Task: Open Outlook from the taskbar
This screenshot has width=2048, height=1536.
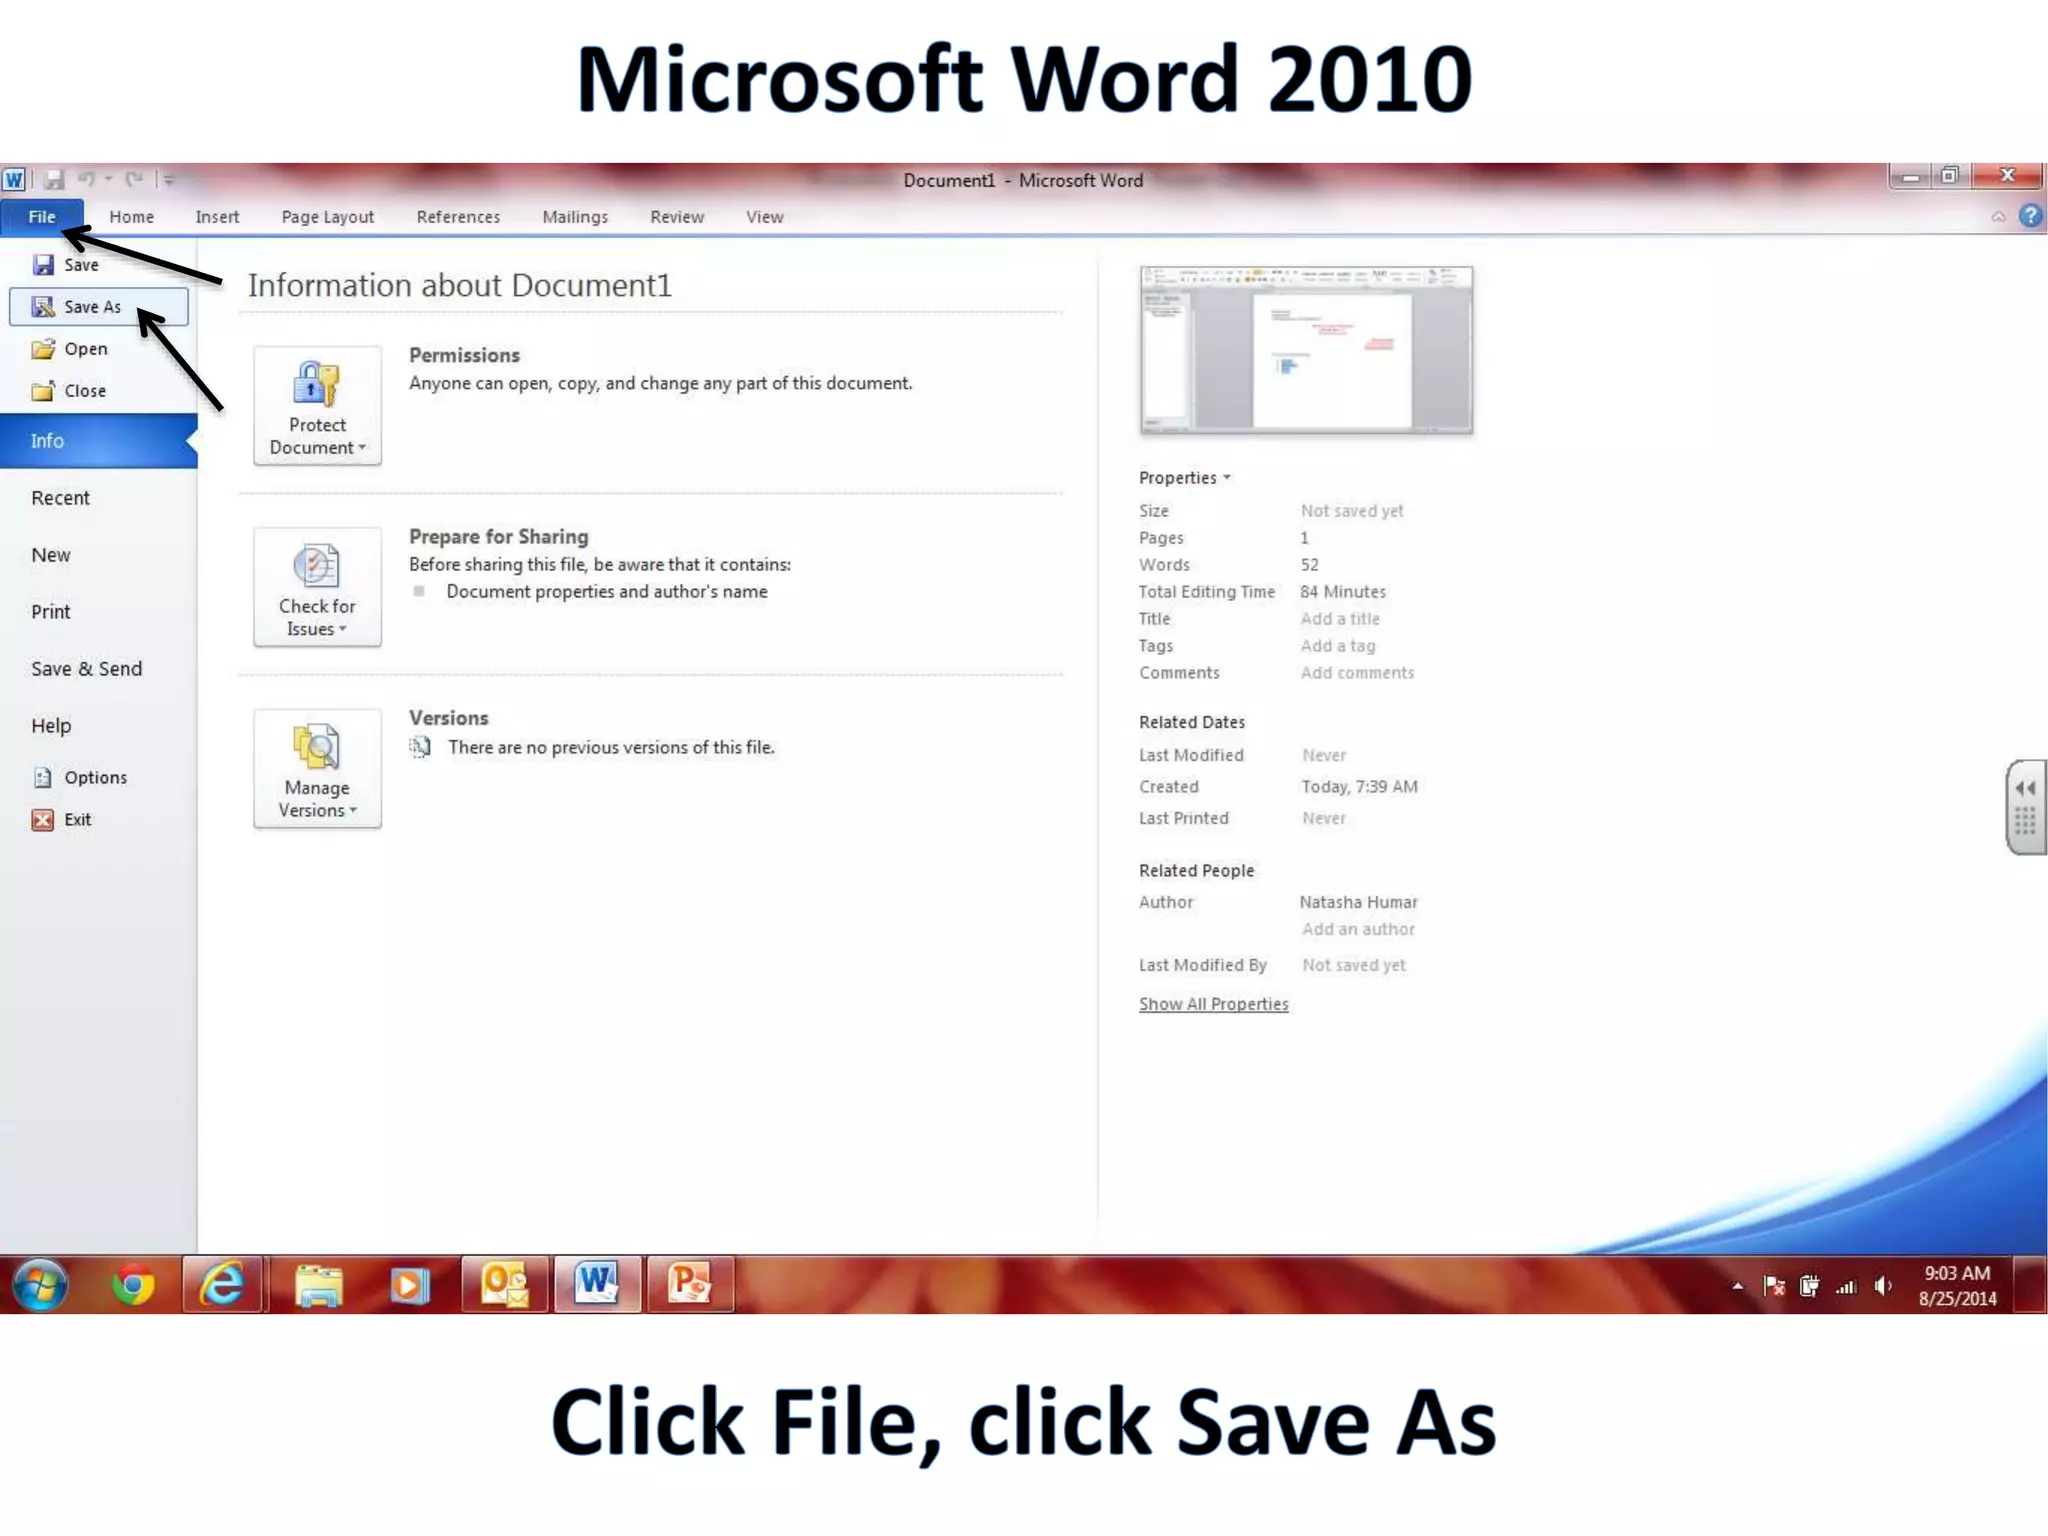Action: [x=505, y=1285]
